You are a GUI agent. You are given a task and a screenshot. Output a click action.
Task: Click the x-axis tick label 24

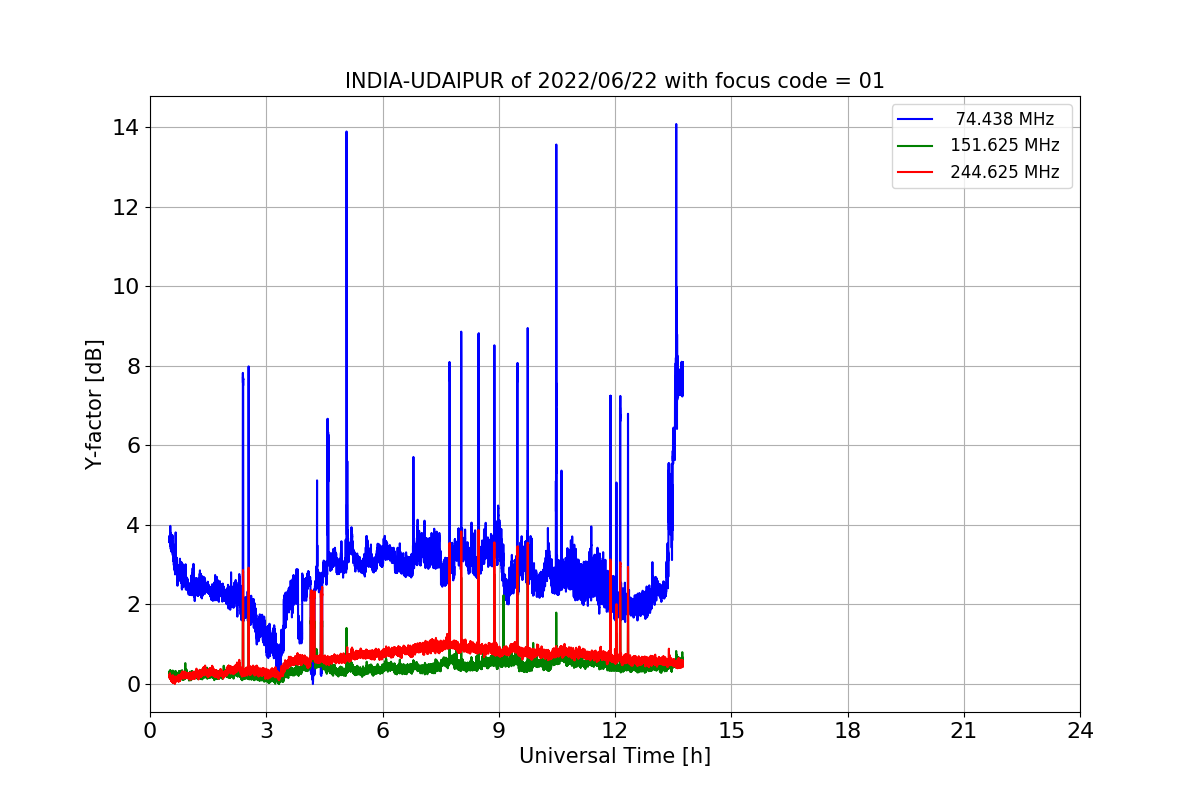click(1080, 731)
